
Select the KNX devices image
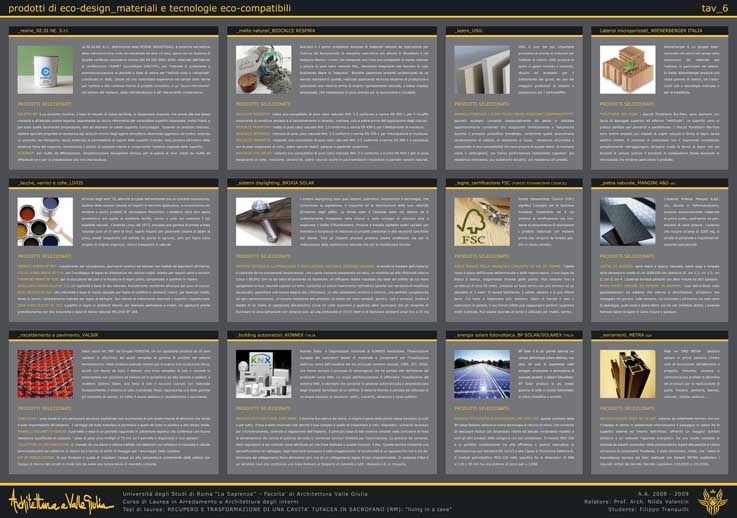click(x=264, y=374)
